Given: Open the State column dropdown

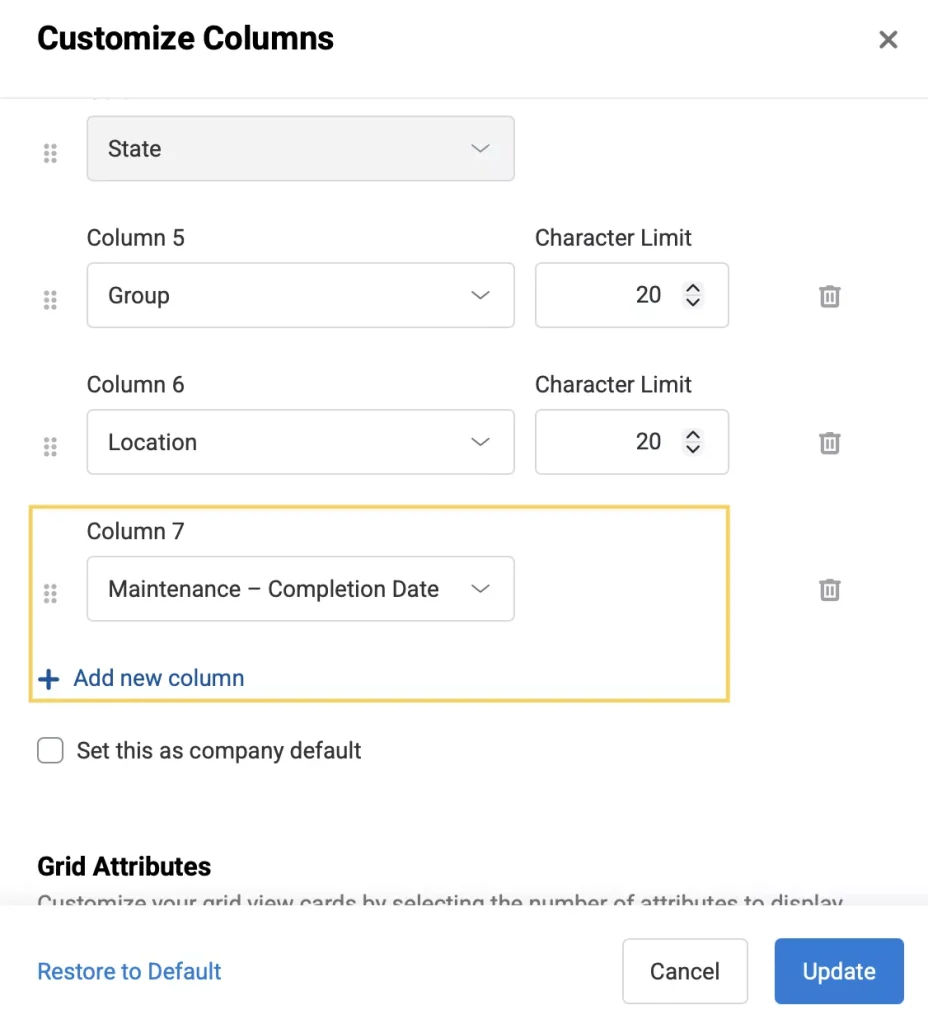Looking at the screenshot, I should pos(300,148).
